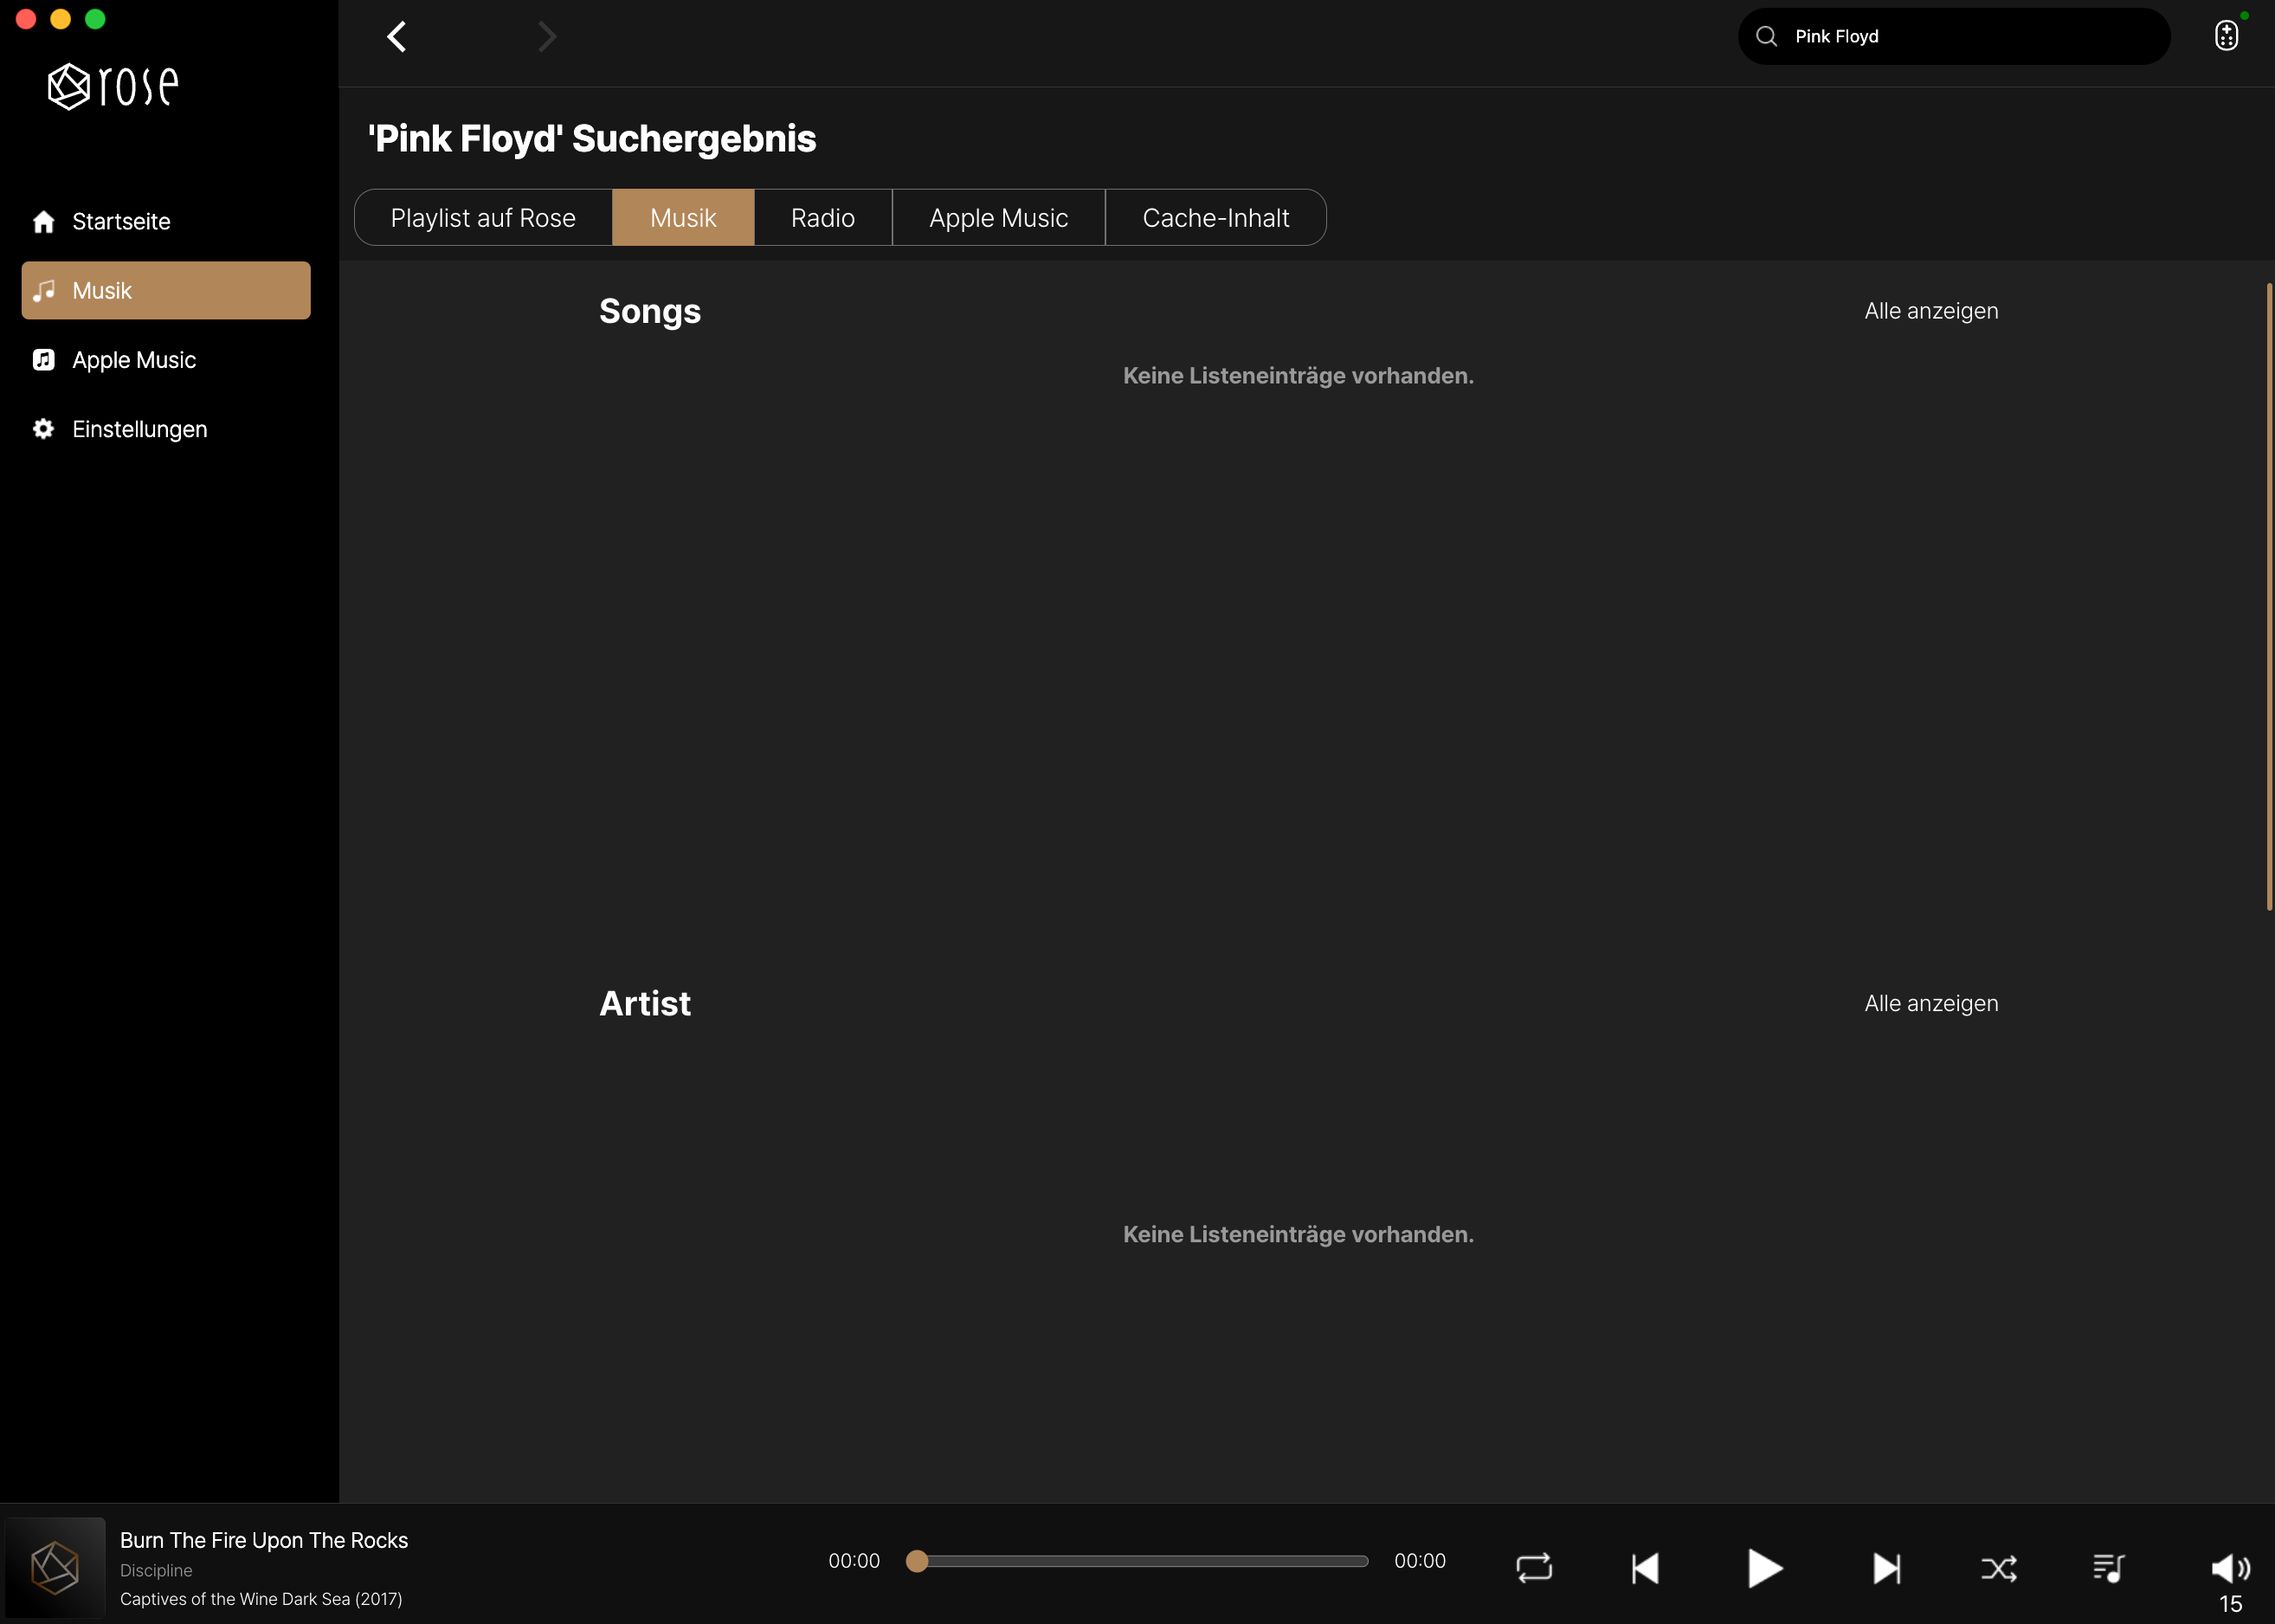Click the volume speaker icon

pyautogui.click(x=2230, y=1567)
